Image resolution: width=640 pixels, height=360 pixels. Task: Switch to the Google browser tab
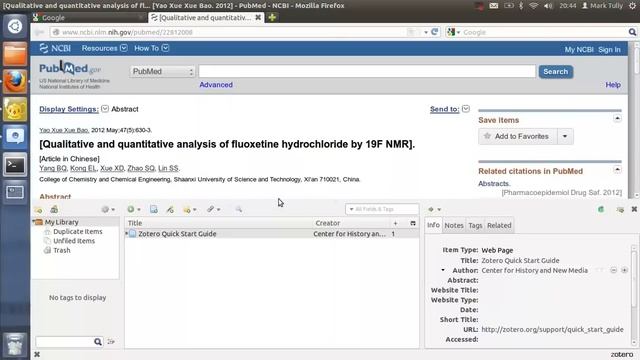point(89,18)
